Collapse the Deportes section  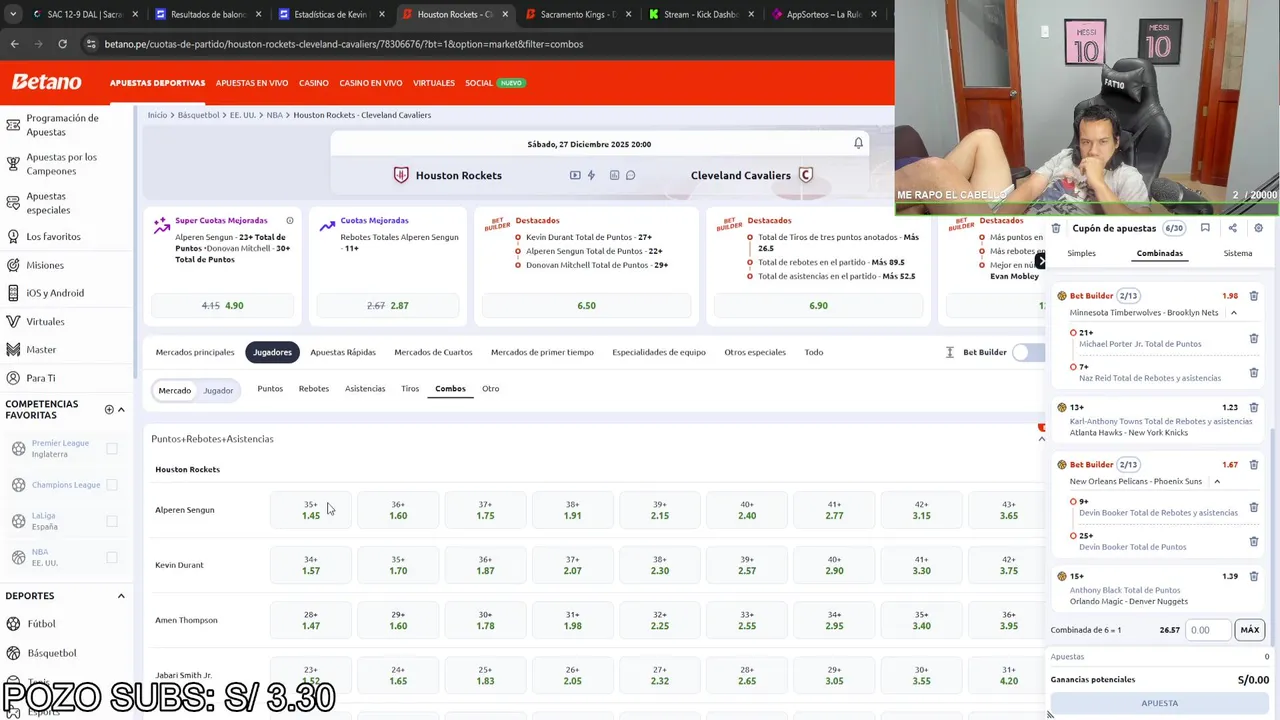pyautogui.click(x=121, y=596)
